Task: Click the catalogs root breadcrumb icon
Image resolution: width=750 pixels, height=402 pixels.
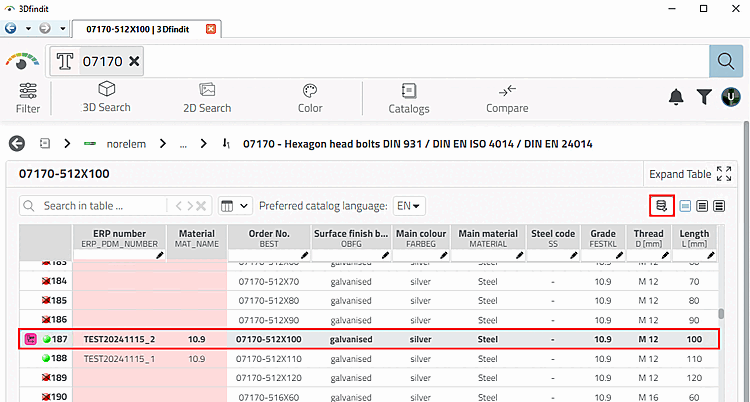Action: [x=44, y=143]
